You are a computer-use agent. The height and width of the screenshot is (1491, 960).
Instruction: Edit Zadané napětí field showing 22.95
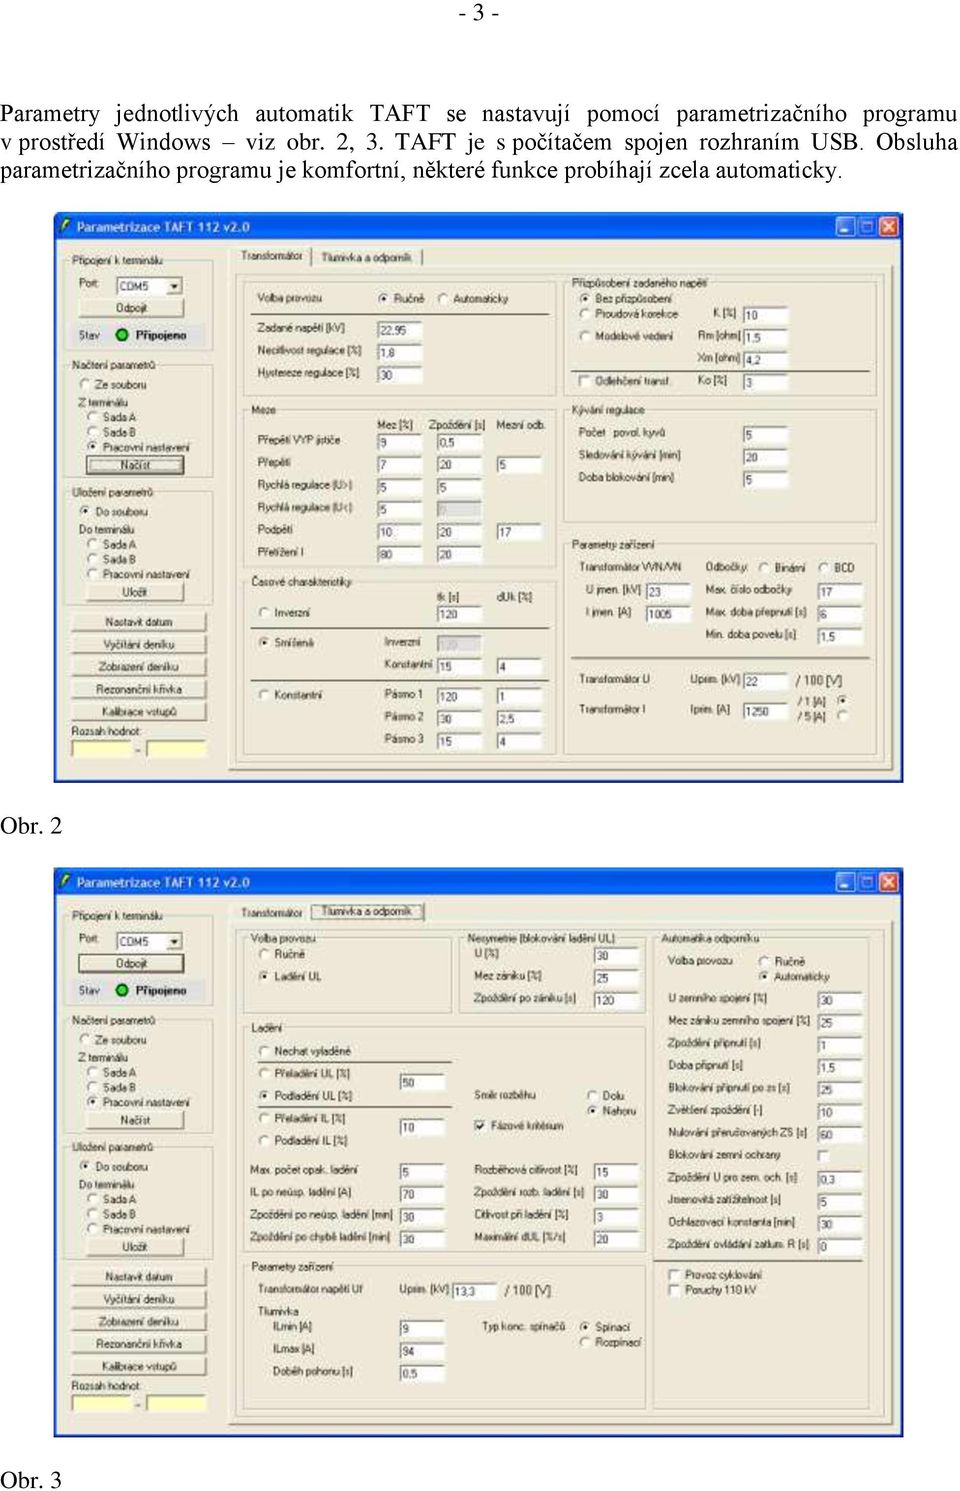[x=399, y=329]
